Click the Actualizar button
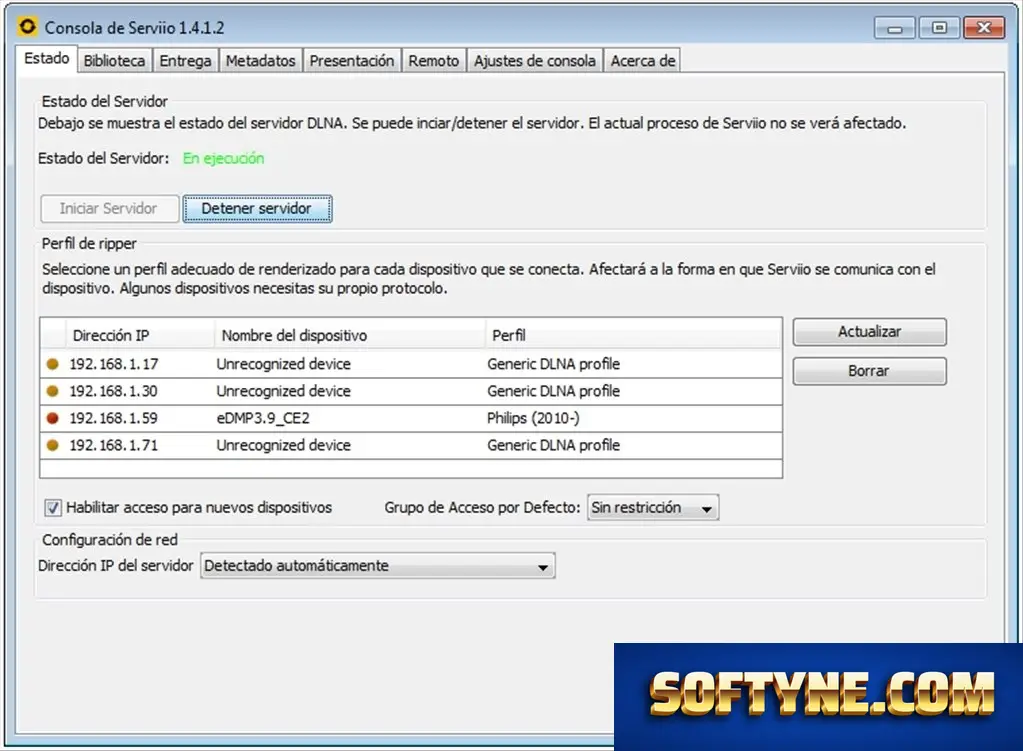1023x751 pixels. (870, 332)
